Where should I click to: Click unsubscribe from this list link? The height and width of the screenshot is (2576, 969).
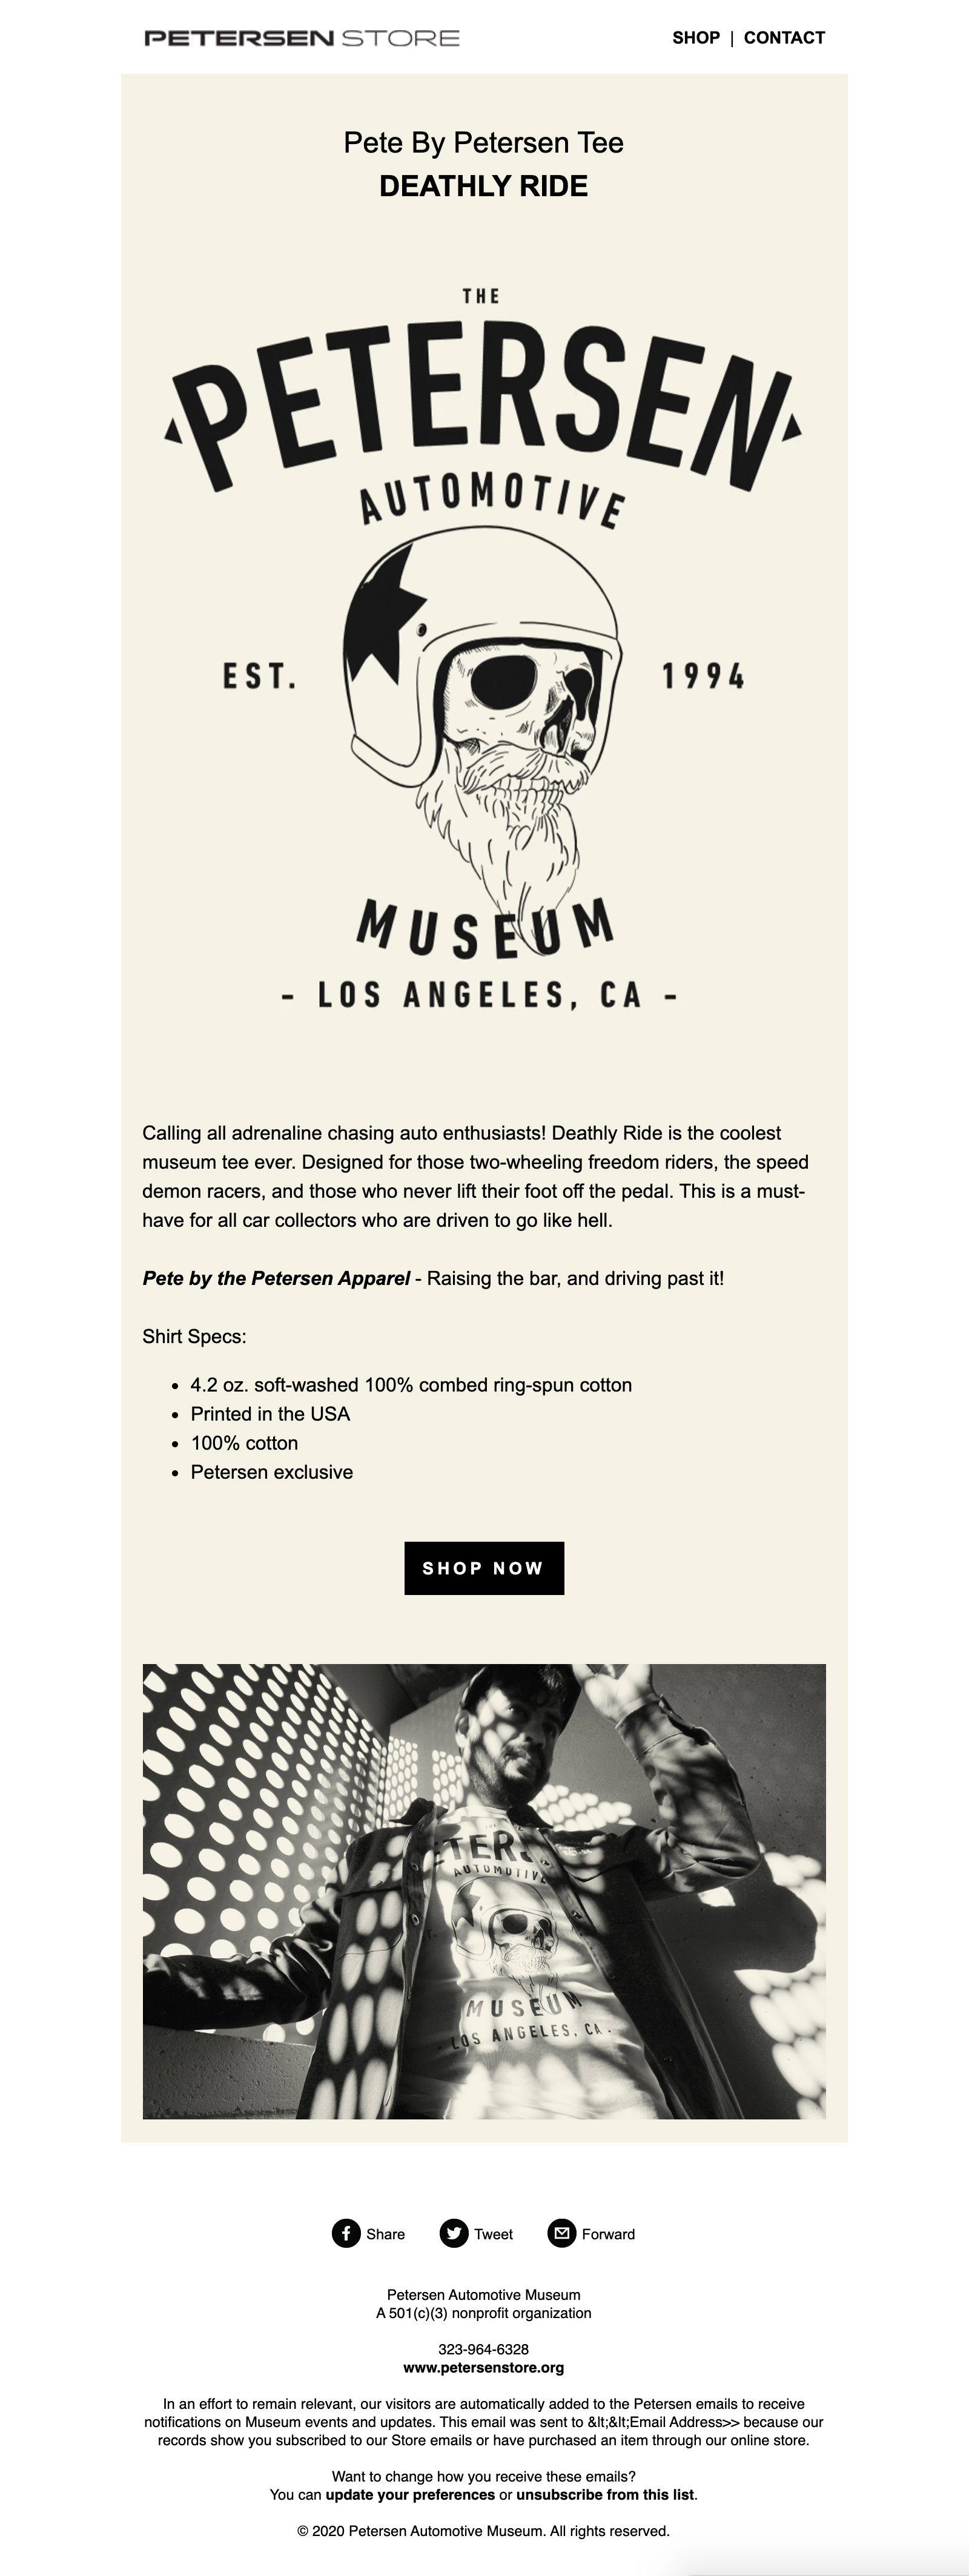click(x=605, y=2495)
